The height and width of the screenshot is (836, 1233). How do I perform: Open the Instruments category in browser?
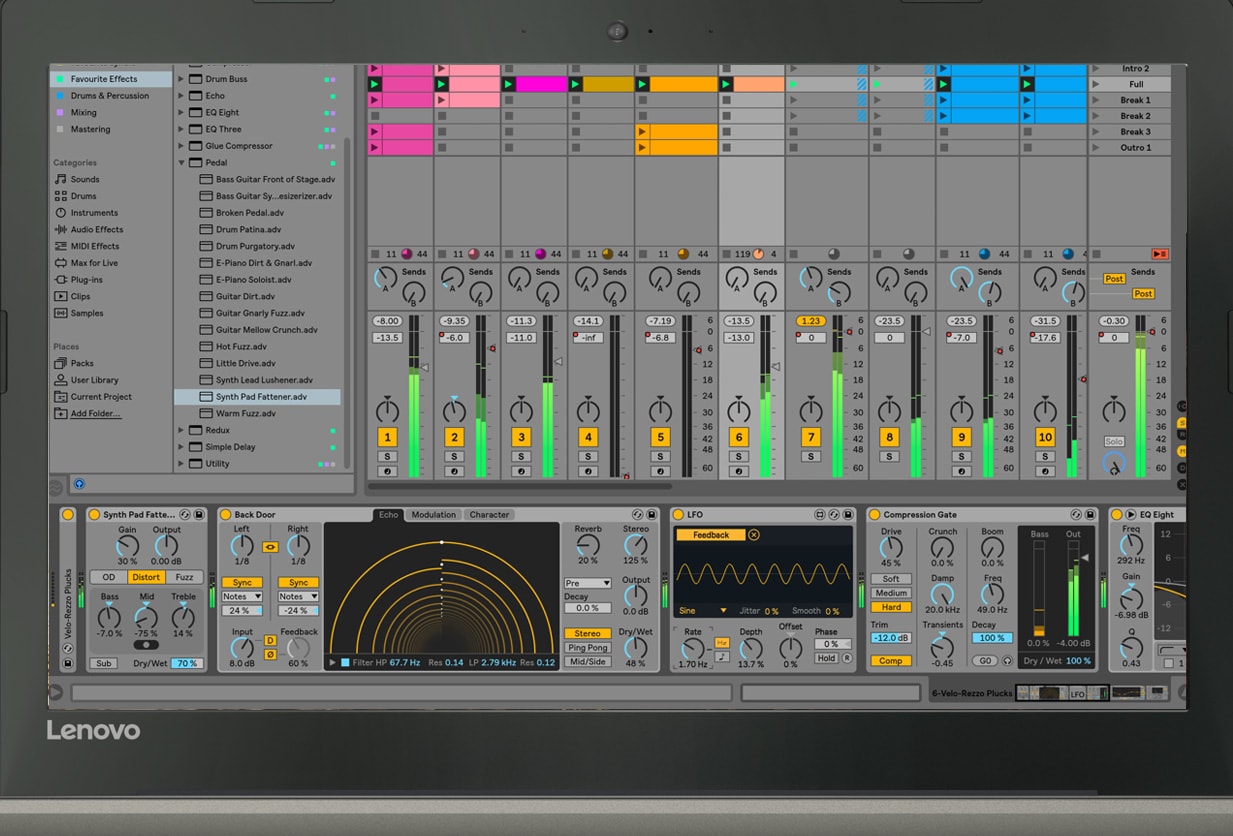93,213
